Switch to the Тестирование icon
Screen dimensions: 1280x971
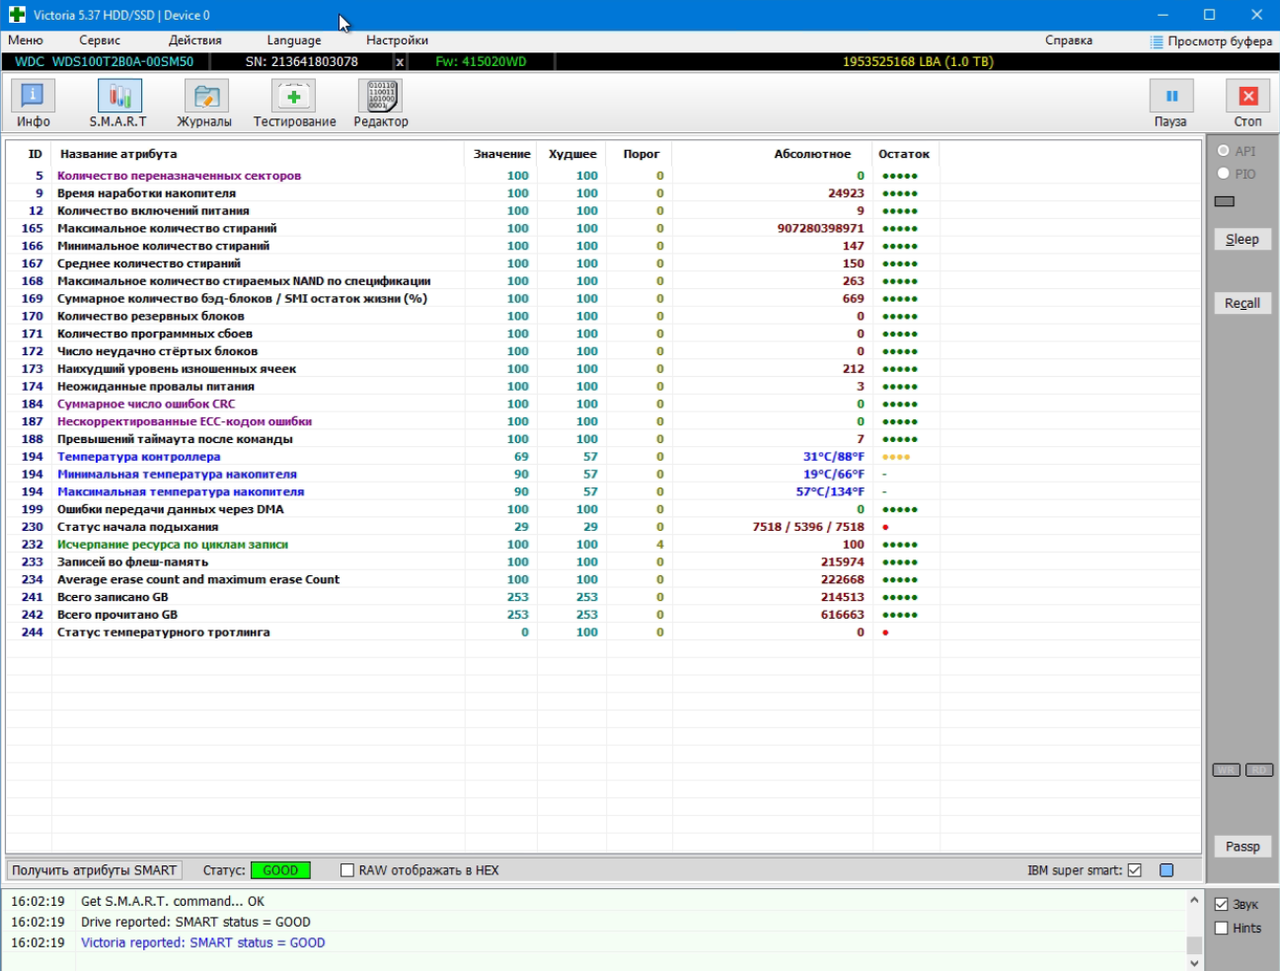click(x=294, y=97)
